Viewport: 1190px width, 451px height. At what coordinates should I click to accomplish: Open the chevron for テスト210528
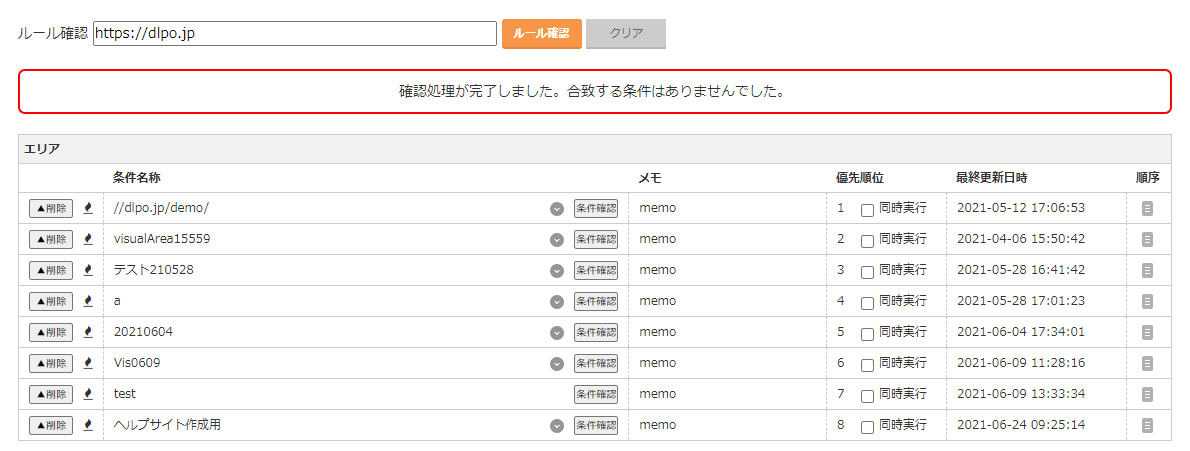[557, 271]
